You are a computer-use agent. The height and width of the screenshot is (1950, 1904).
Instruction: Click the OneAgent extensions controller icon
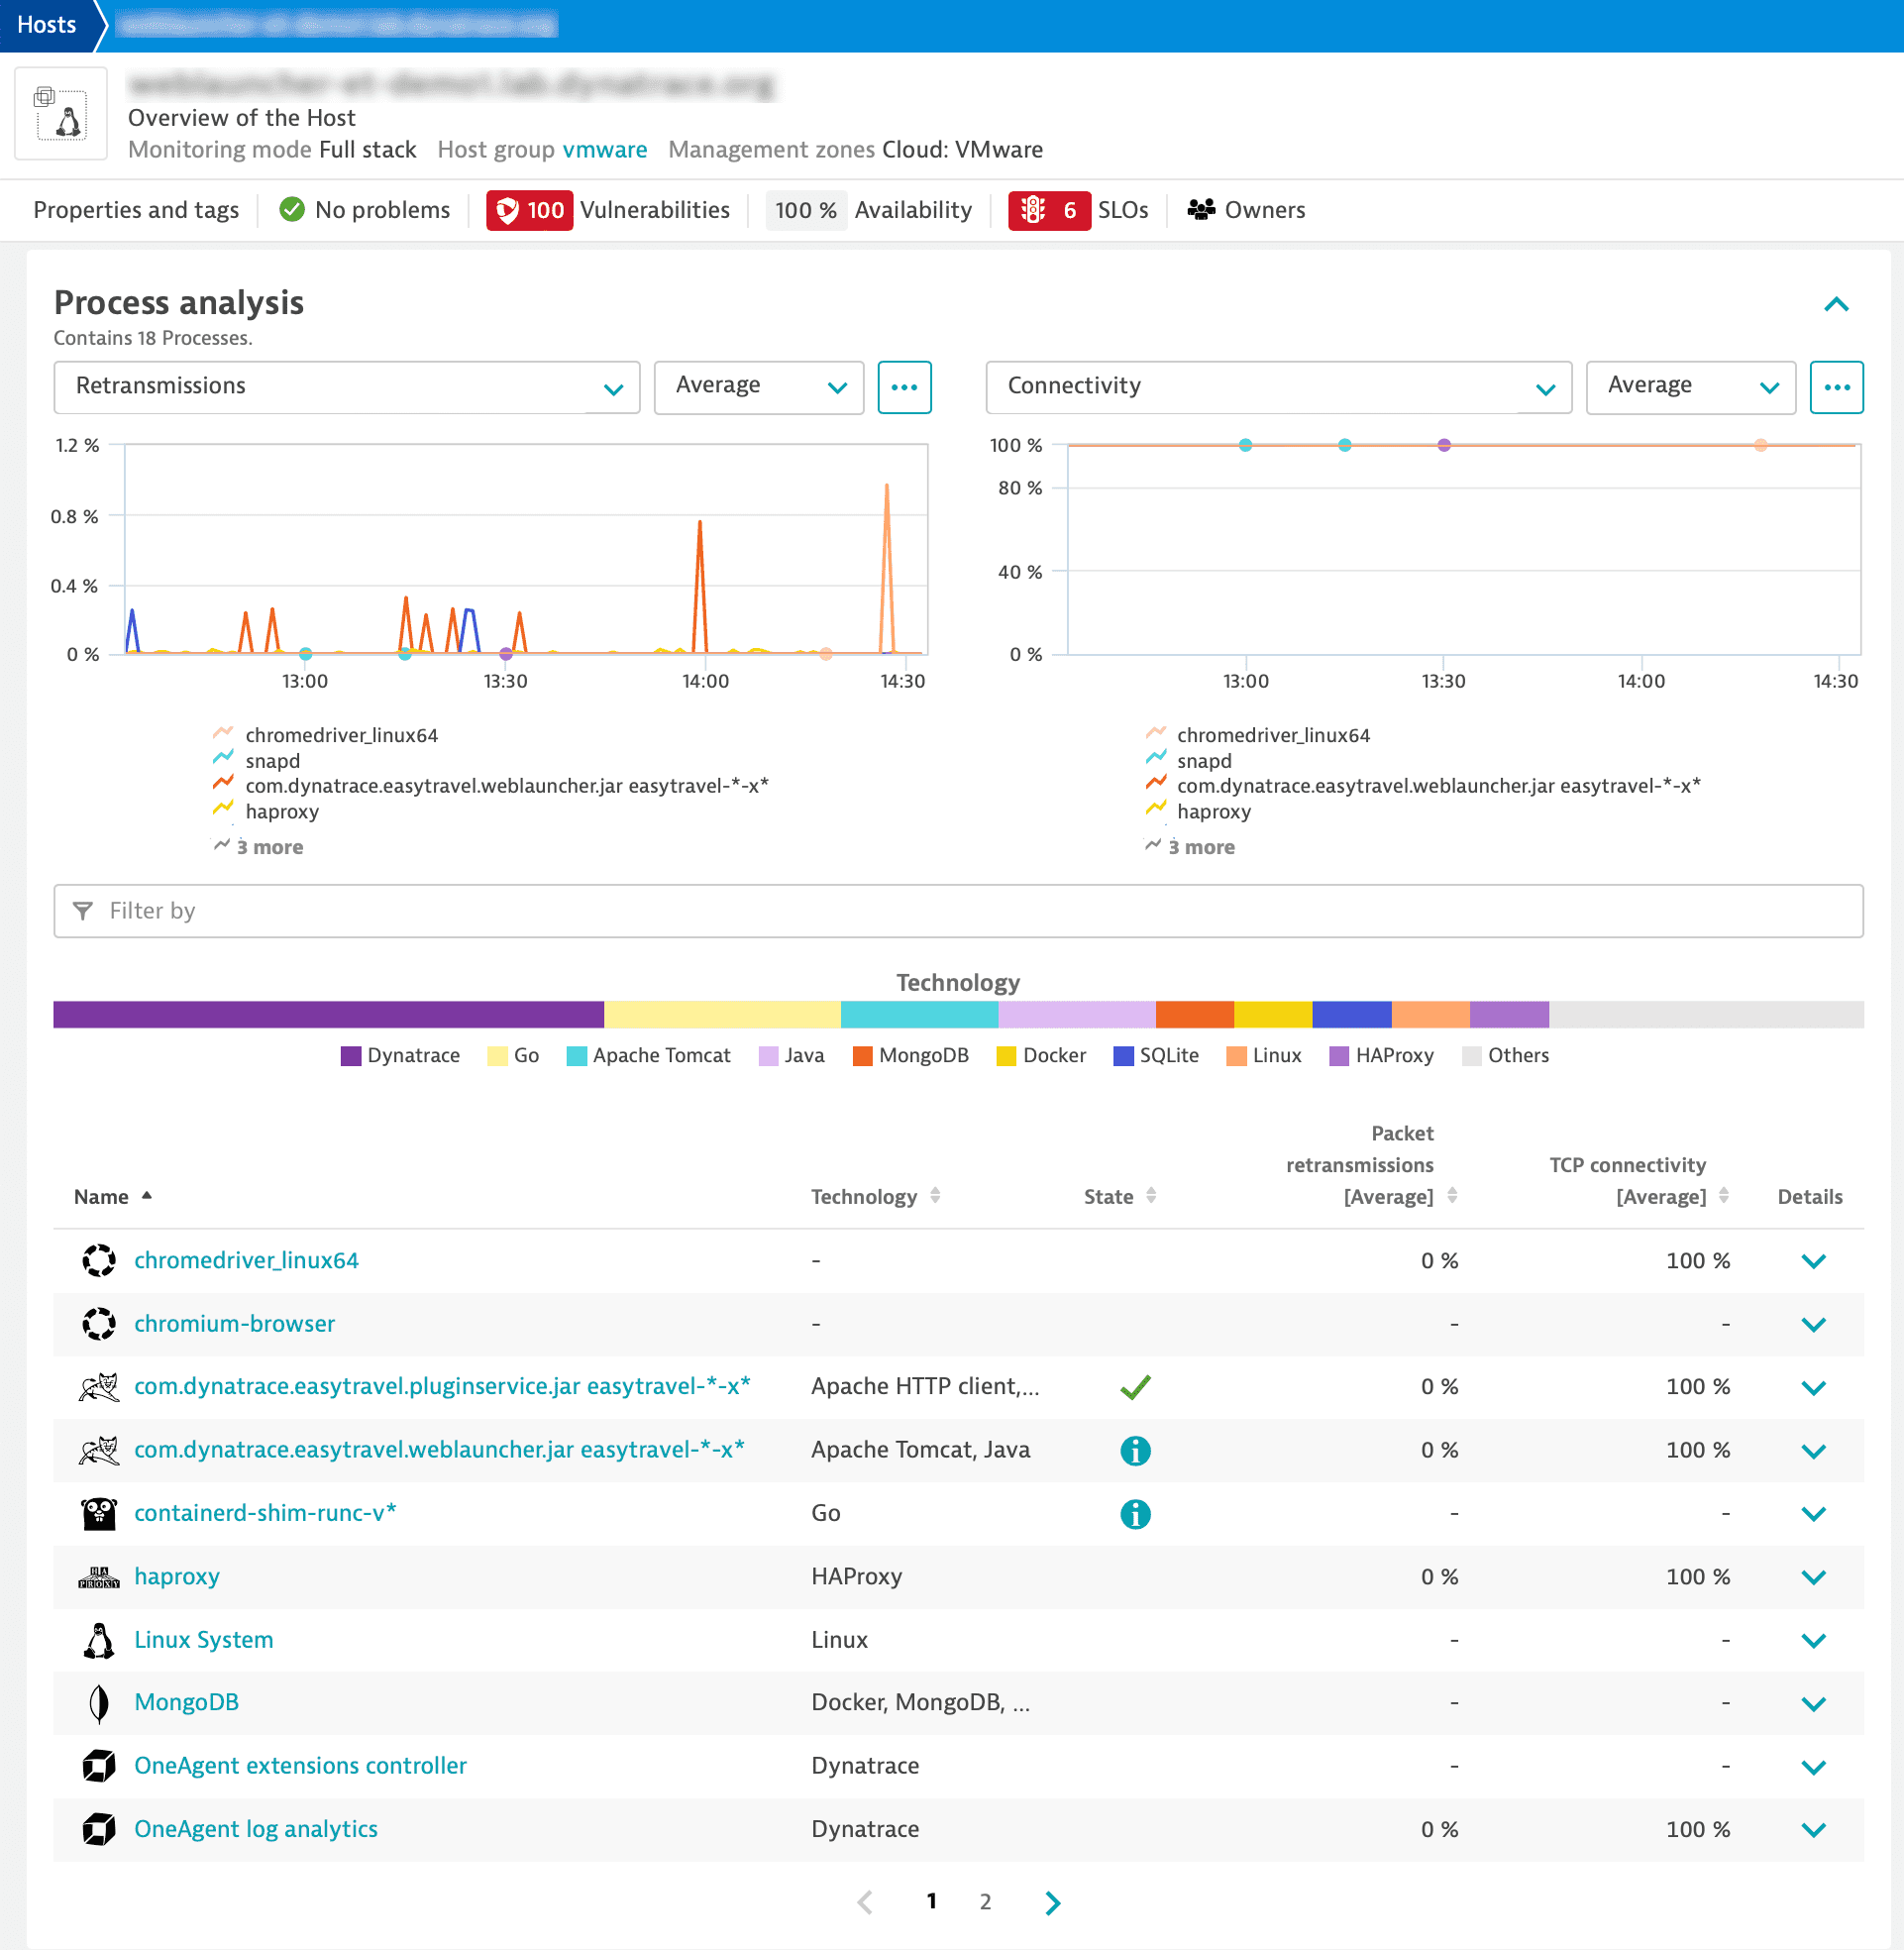pos(99,1766)
